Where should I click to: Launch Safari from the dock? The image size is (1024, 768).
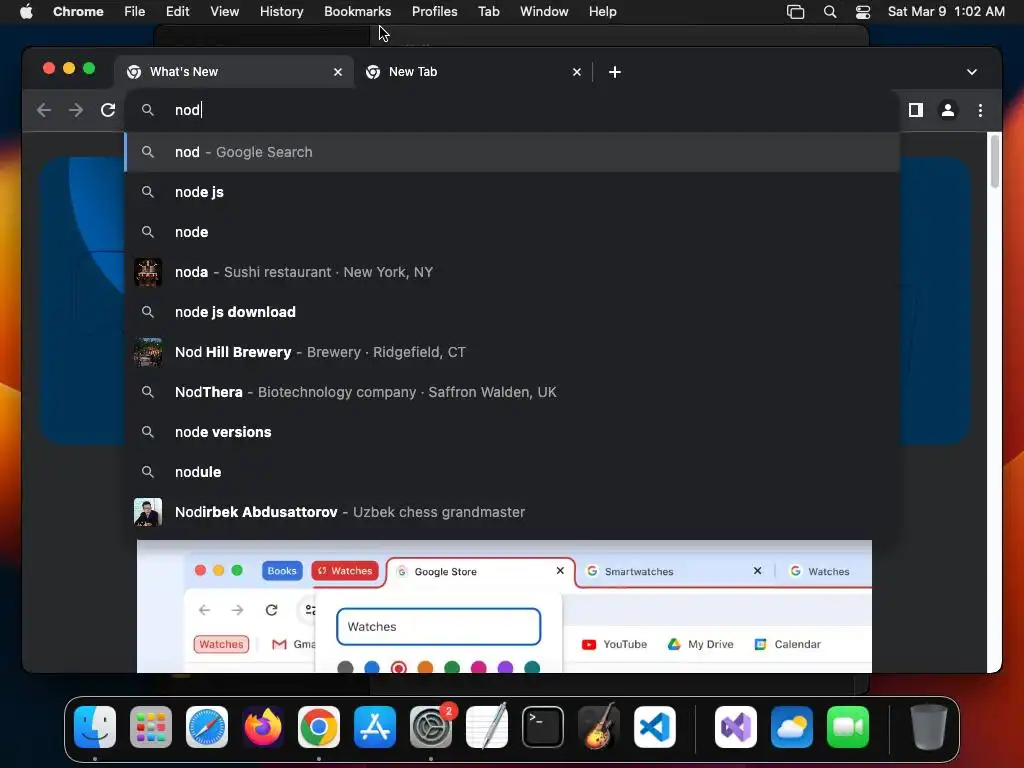[x=207, y=727]
